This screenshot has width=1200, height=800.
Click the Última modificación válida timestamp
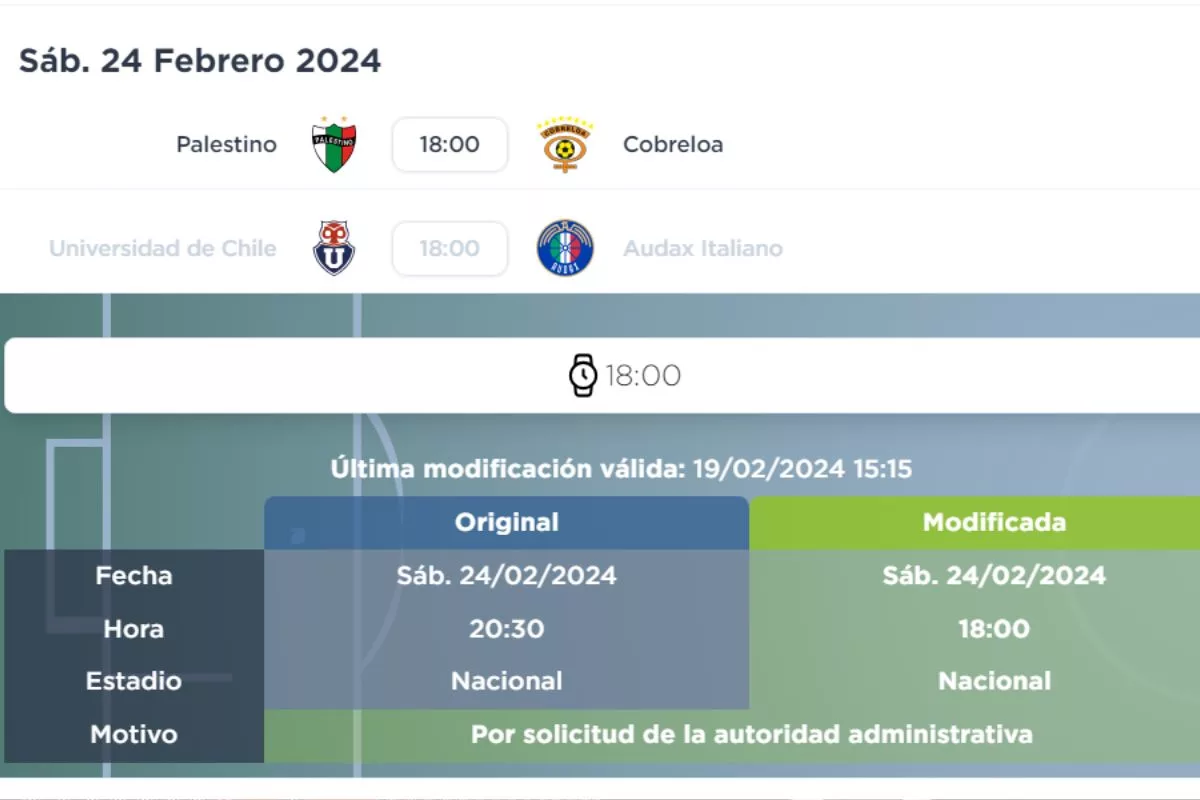621,469
